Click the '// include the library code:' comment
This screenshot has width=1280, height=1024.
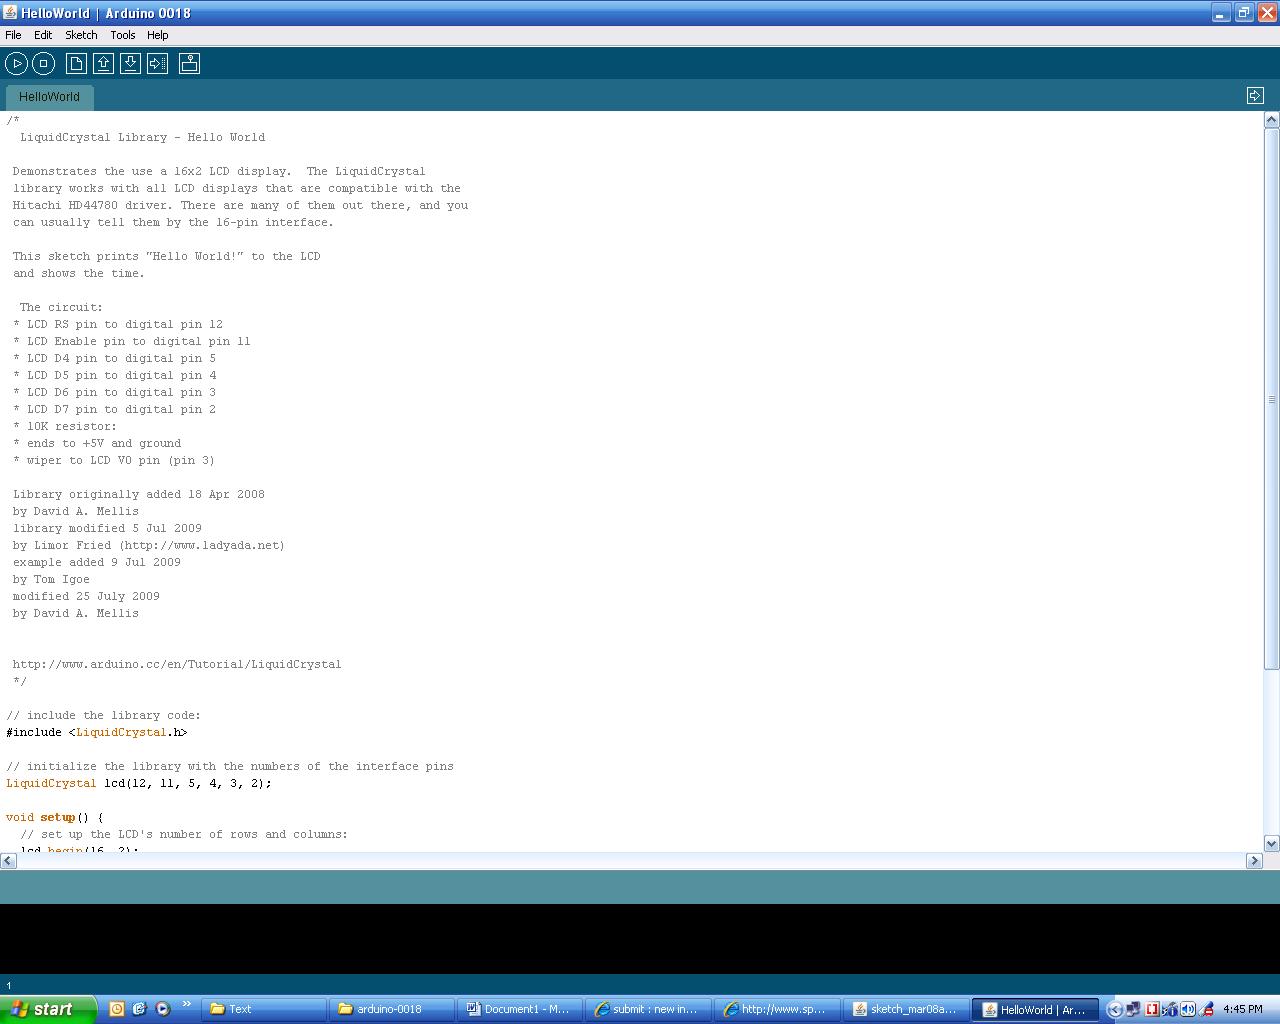tap(103, 715)
